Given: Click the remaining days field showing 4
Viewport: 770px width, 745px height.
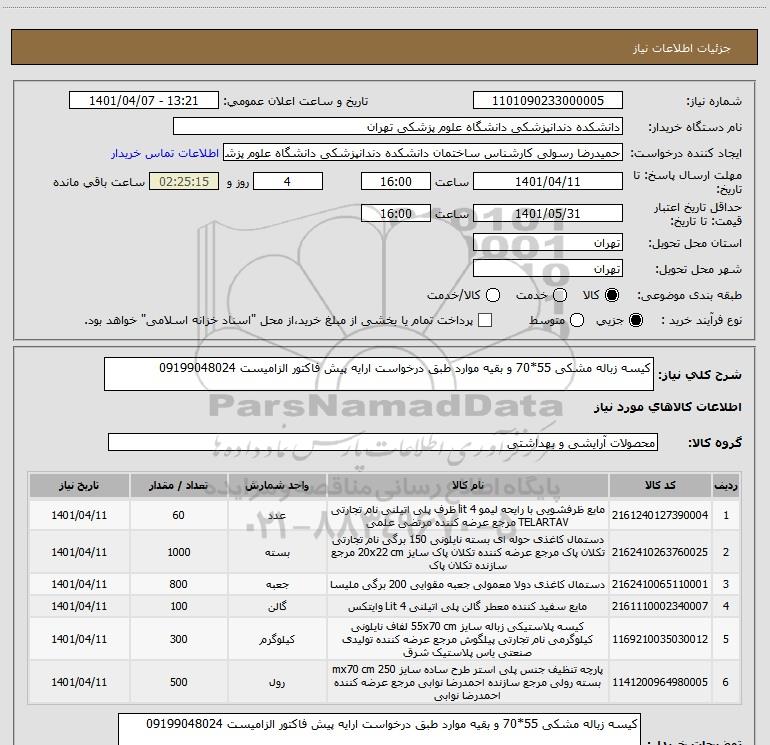Looking at the screenshot, I should [287, 182].
